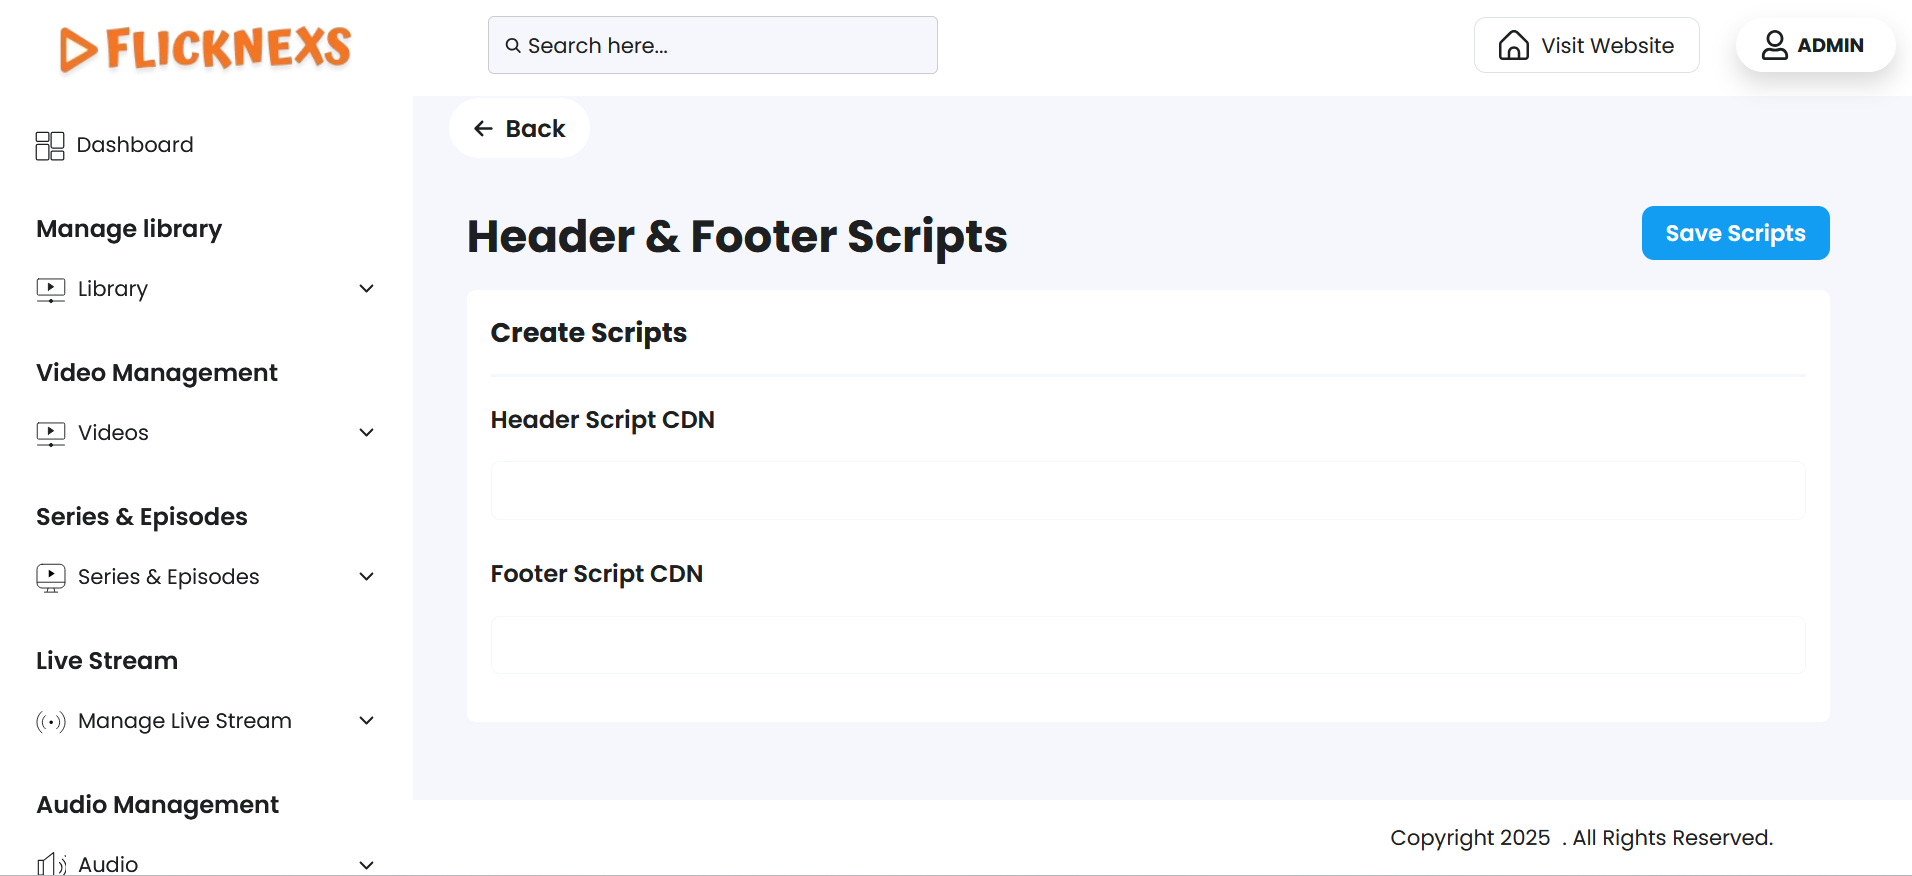Expand Manage Live Stream chevron
Viewport: 1912px width, 876px height.
367,721
